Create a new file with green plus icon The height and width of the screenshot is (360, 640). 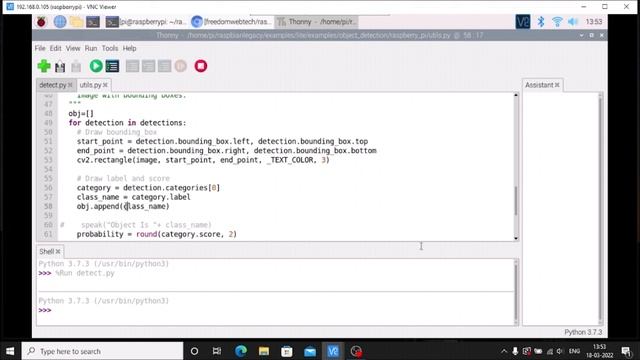44,66
